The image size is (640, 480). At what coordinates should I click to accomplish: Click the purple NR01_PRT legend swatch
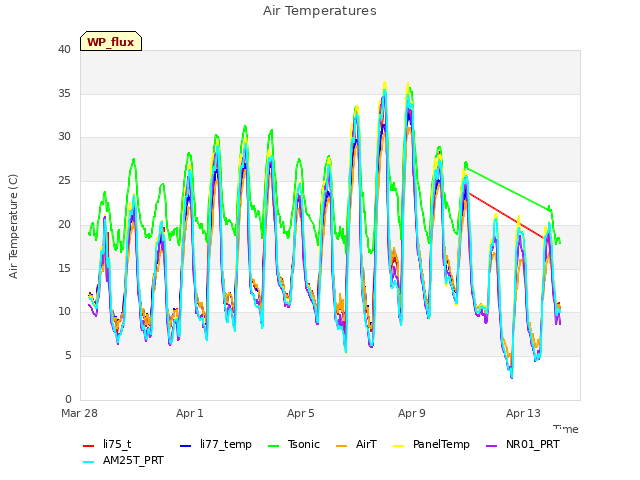492,446
